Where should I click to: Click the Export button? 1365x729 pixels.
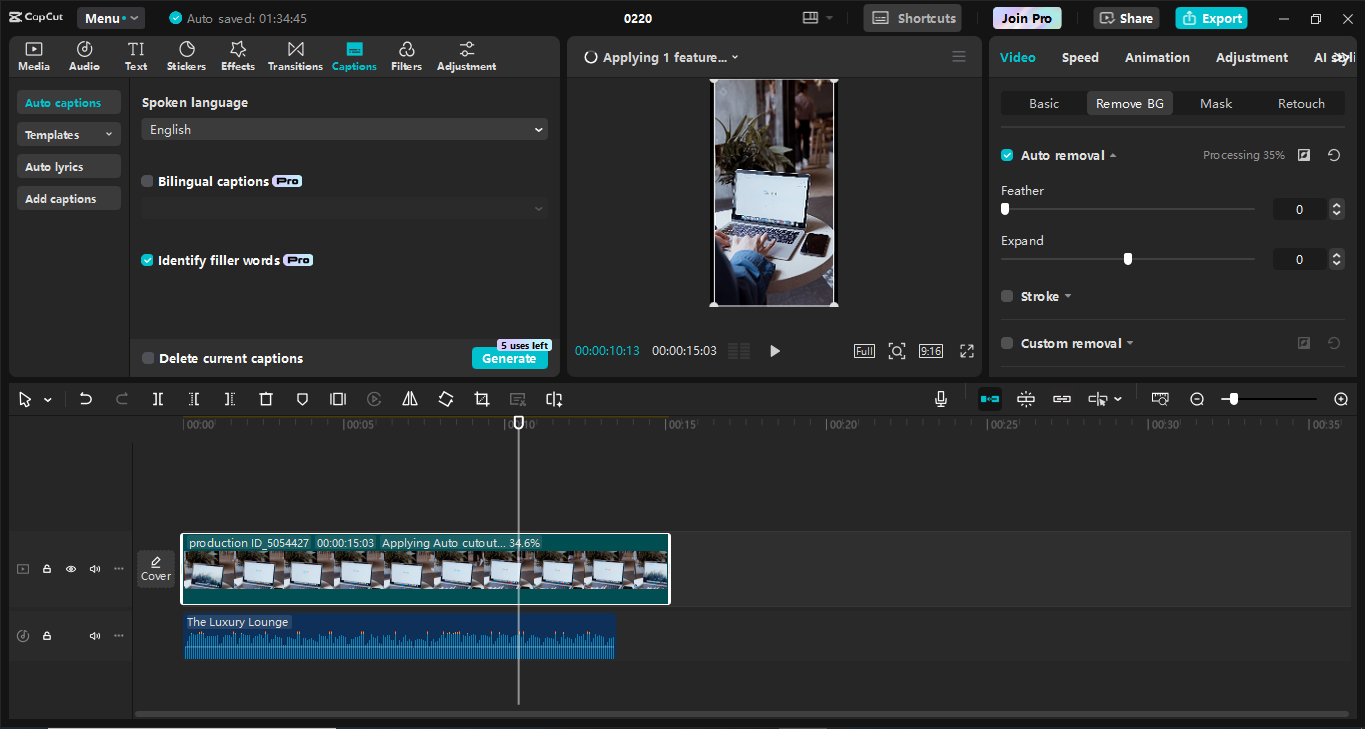1211,18
